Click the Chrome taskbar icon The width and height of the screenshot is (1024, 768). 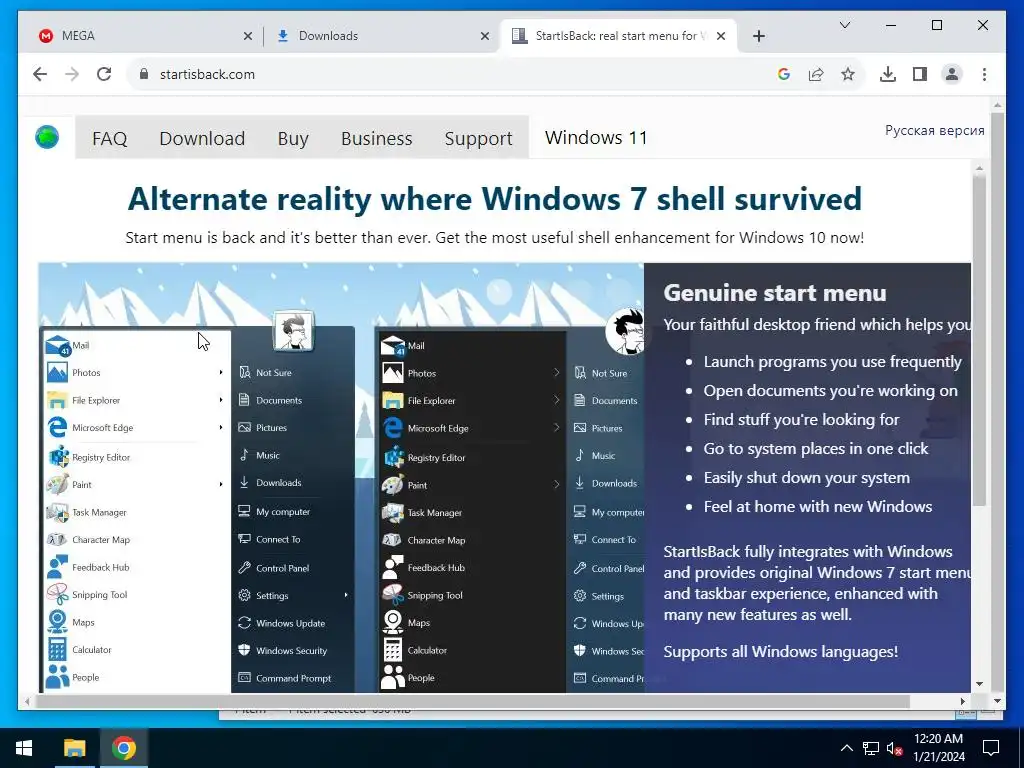pos(123,748)
